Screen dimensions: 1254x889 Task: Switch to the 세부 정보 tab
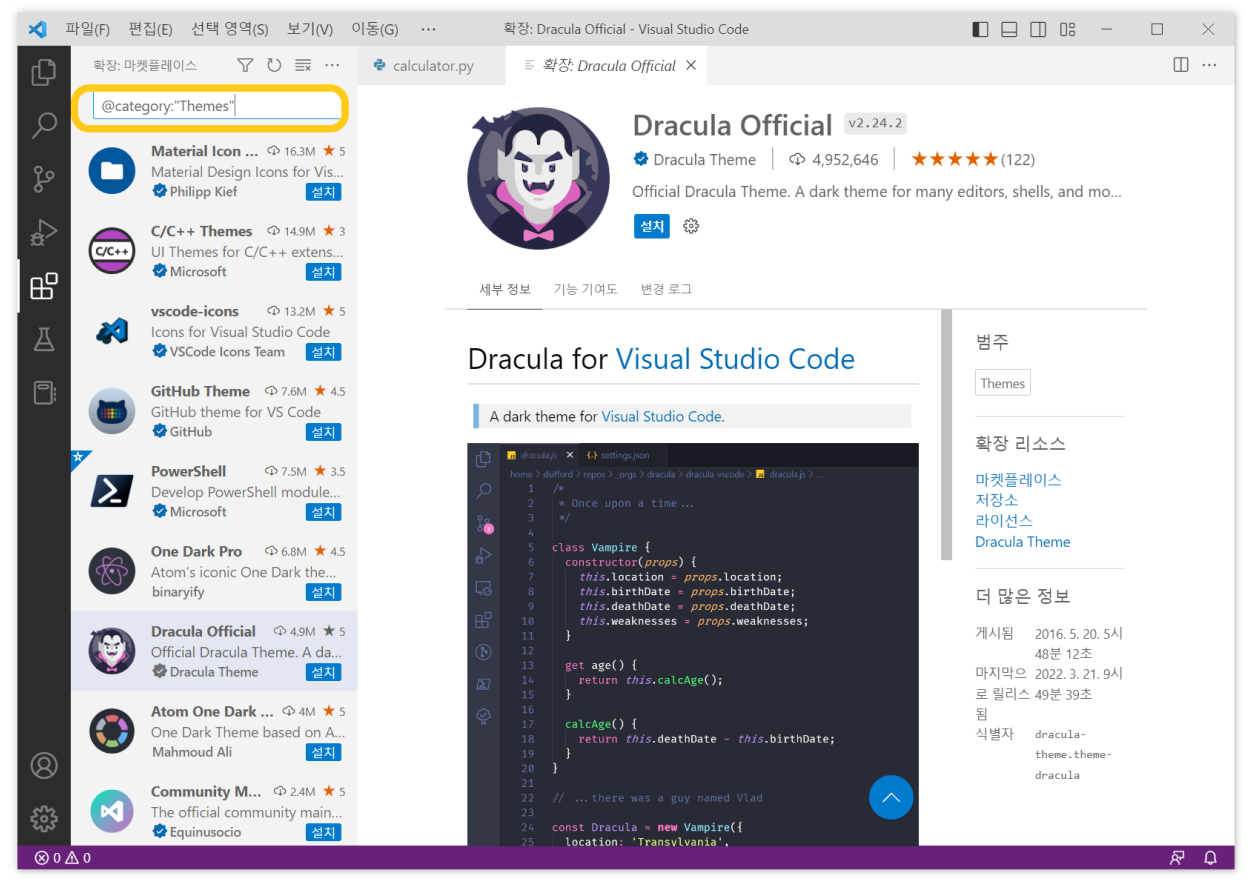pyautogui.click(x=505, y=289)
